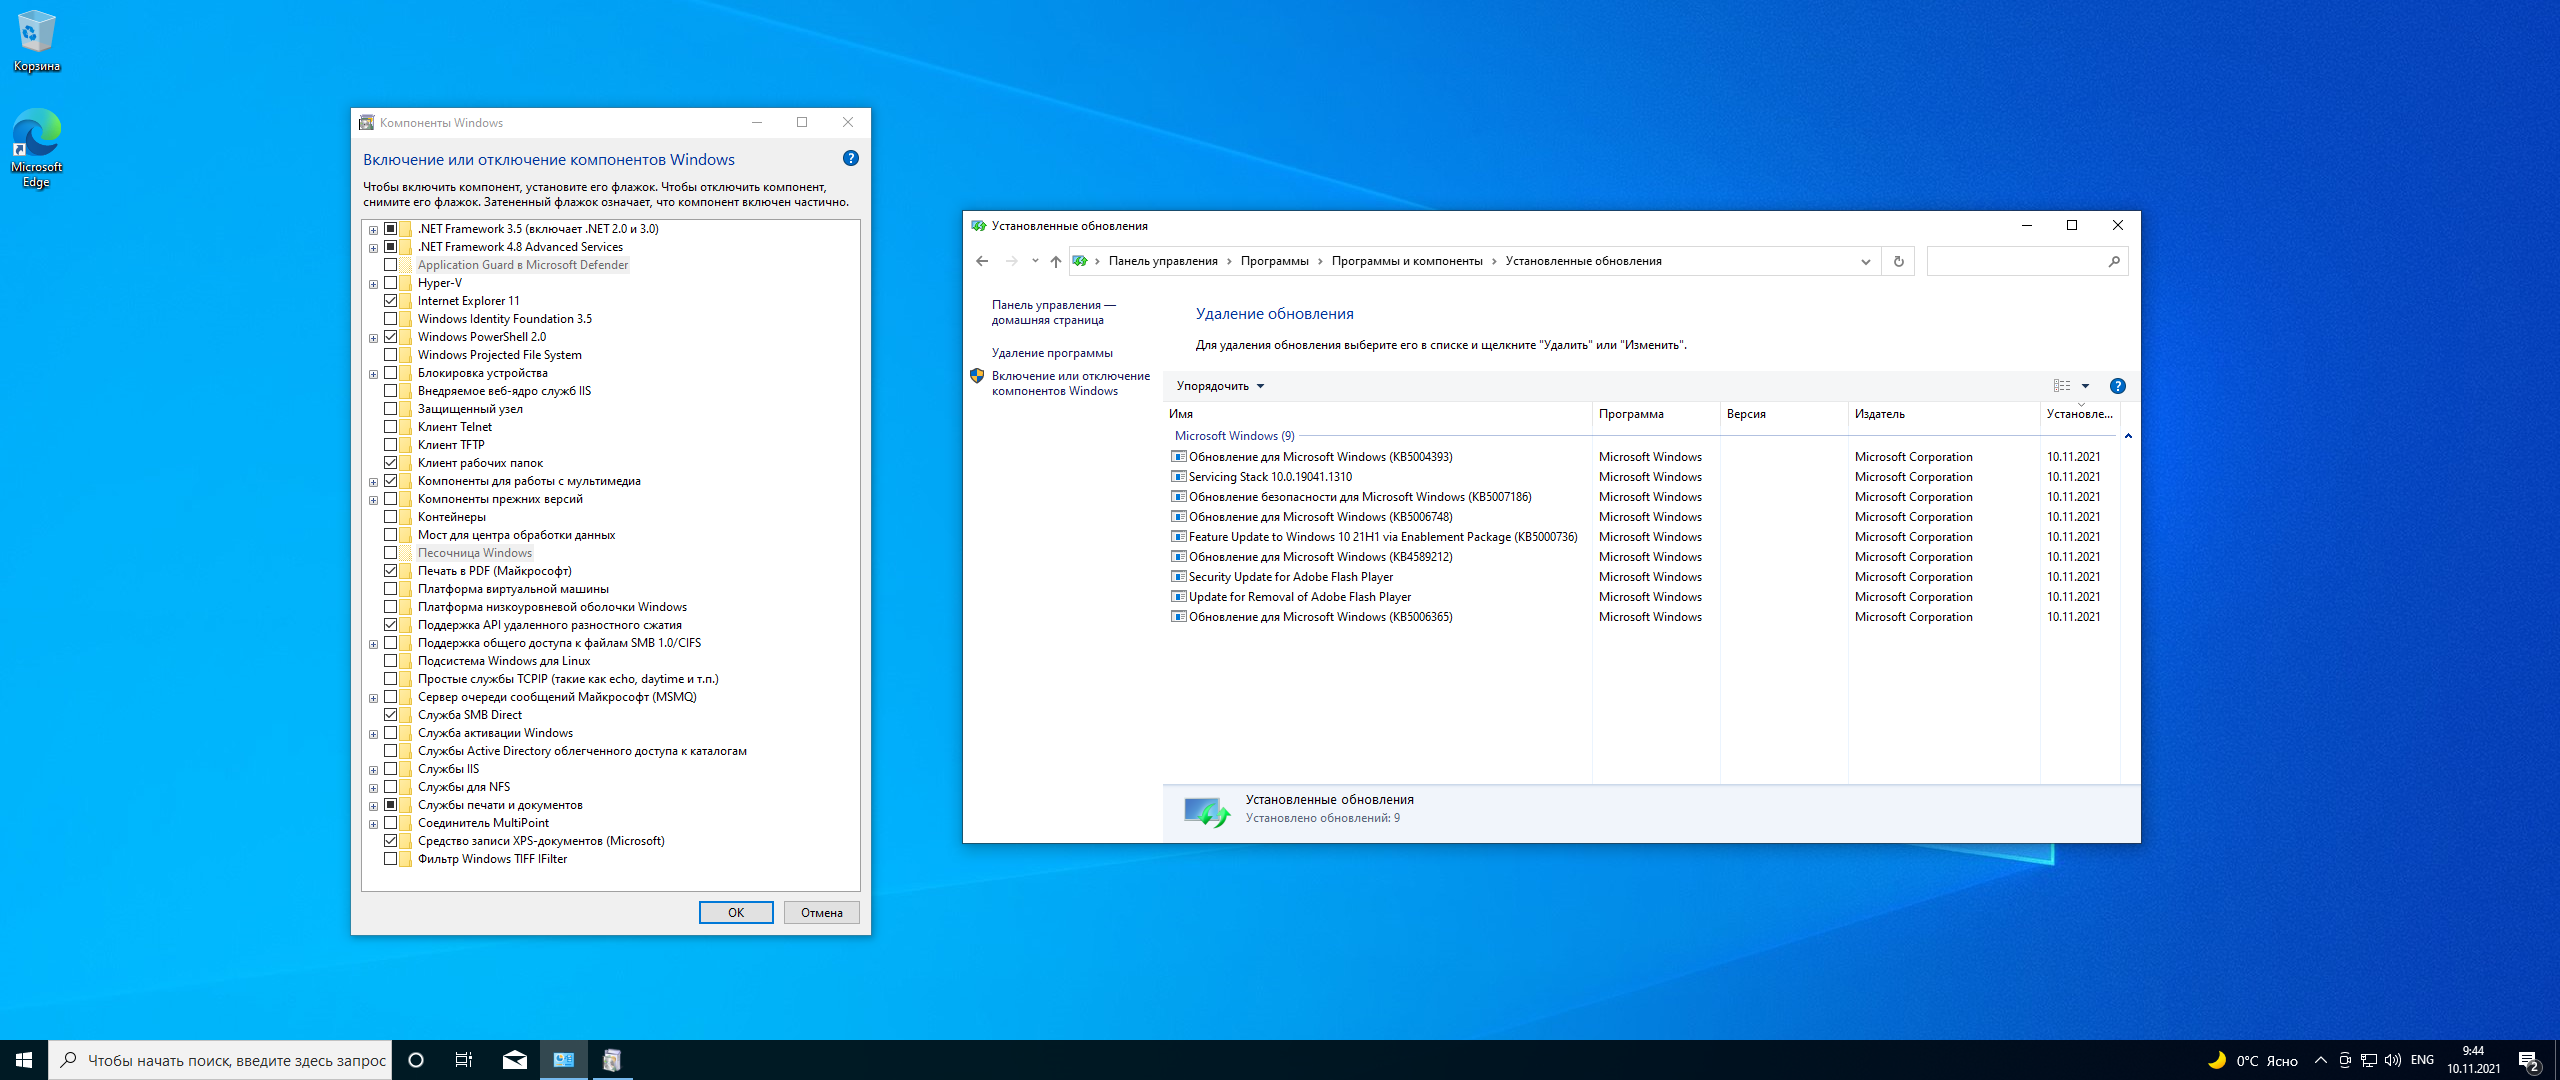Click the speaker volume icon in the tray

click(2392, 1060)
